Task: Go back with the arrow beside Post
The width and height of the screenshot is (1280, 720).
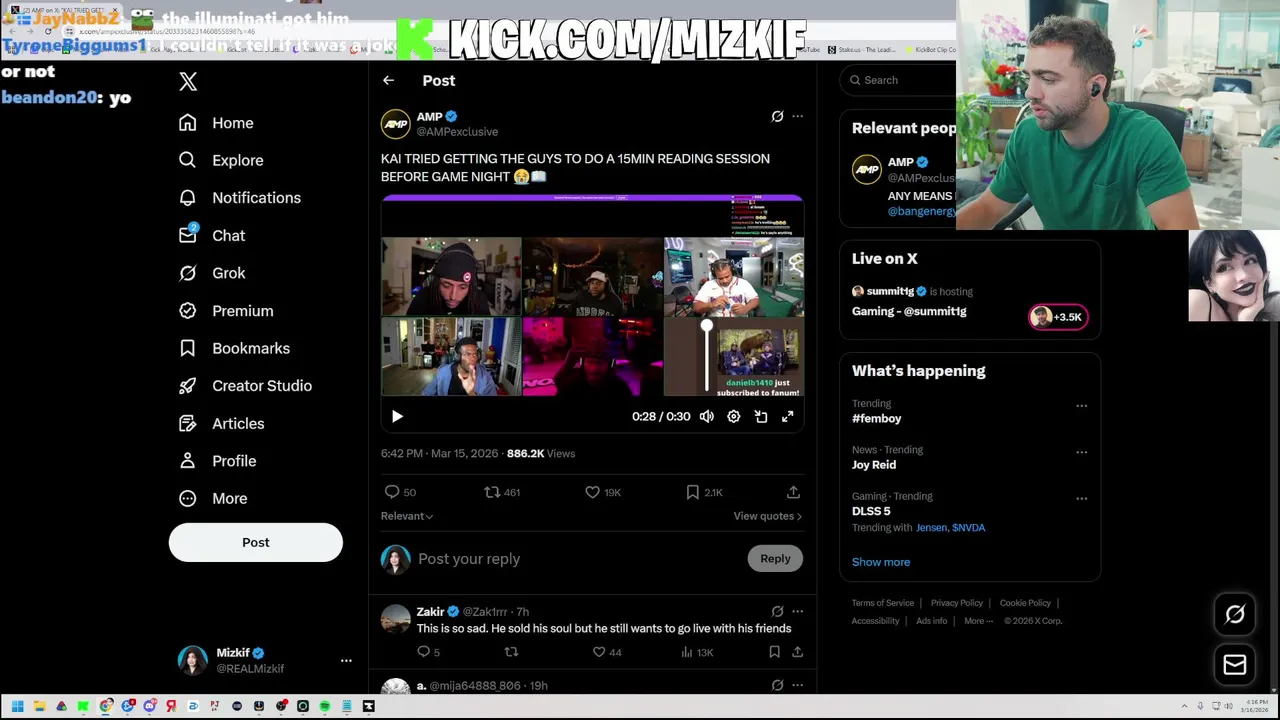Action: [388, 81]
